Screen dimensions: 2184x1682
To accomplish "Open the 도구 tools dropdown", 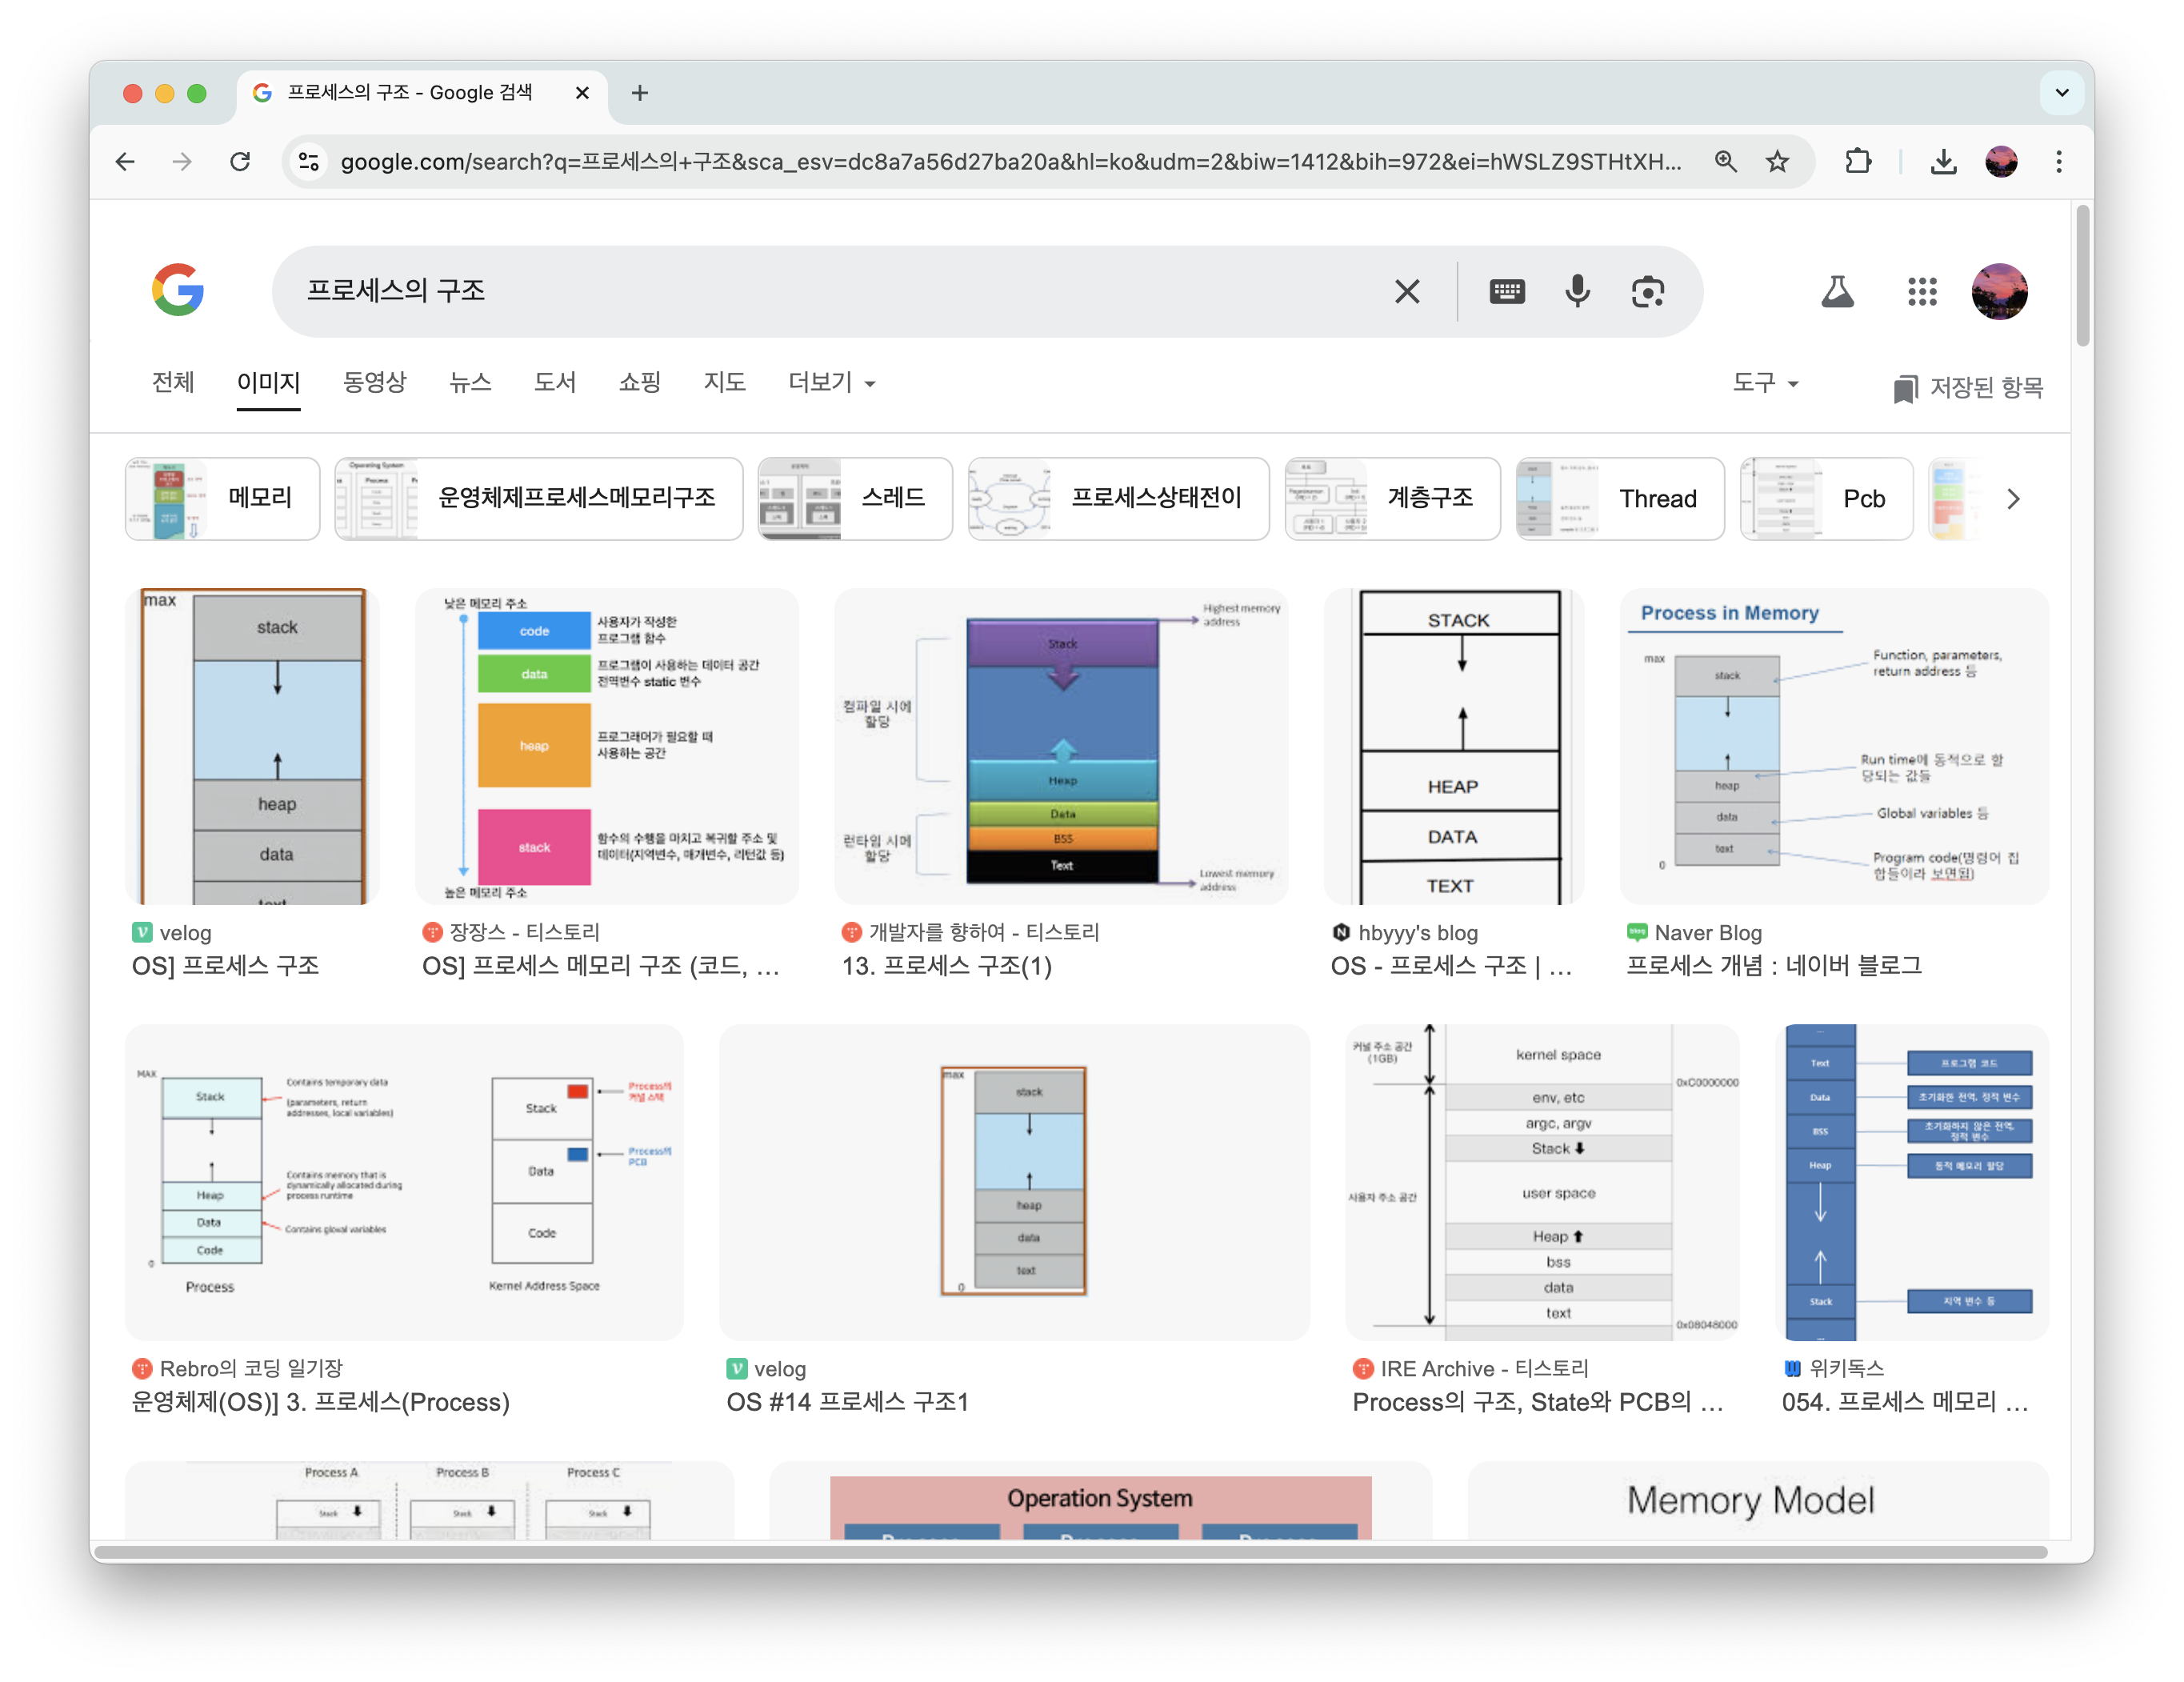I will [x=1765, y=382].
